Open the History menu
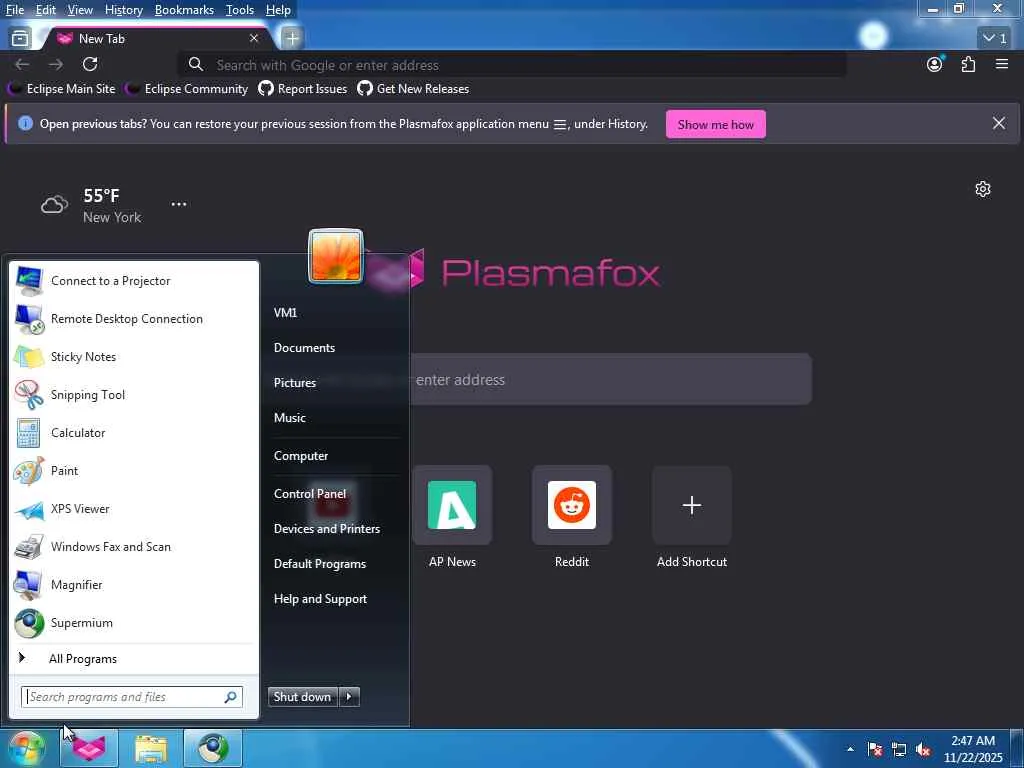Viewport: 1024px width, 768px height. click(123, 10)
